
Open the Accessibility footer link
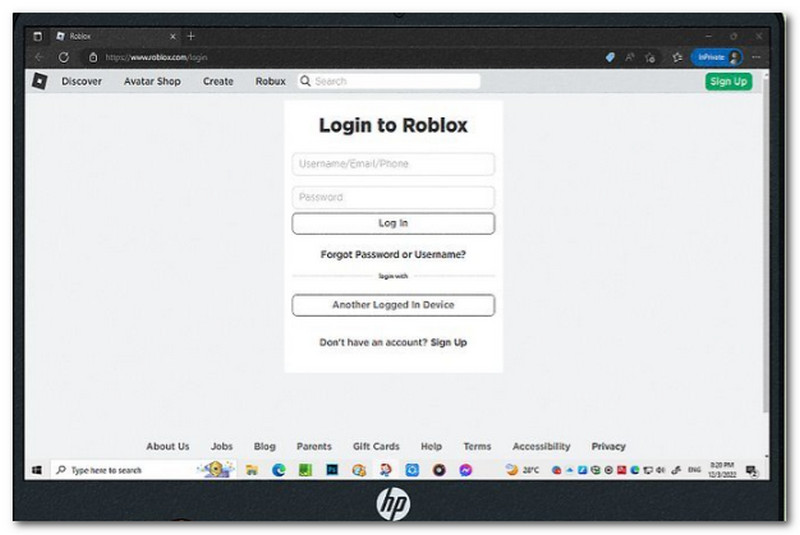541,446
